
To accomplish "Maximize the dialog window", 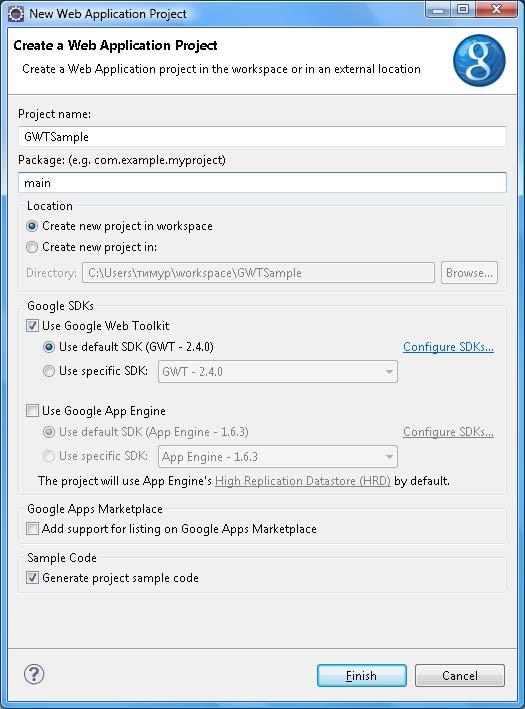I will [463, 9].
